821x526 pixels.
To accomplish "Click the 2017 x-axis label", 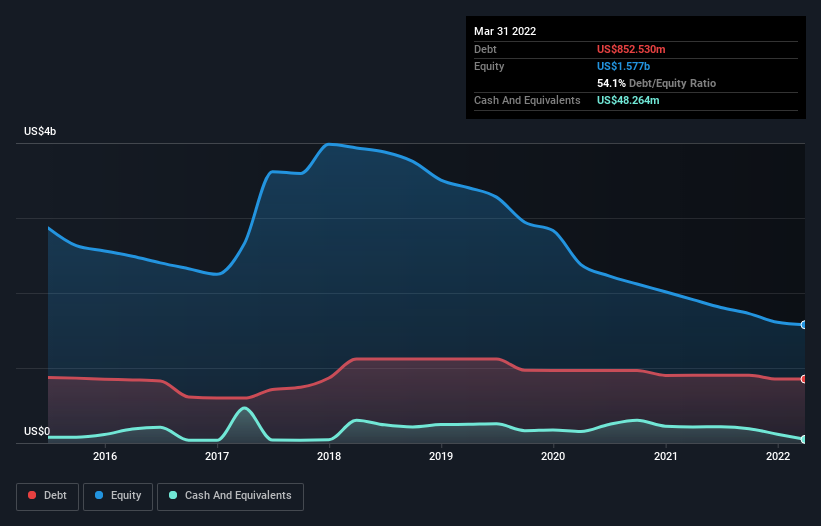I will 217,456.
